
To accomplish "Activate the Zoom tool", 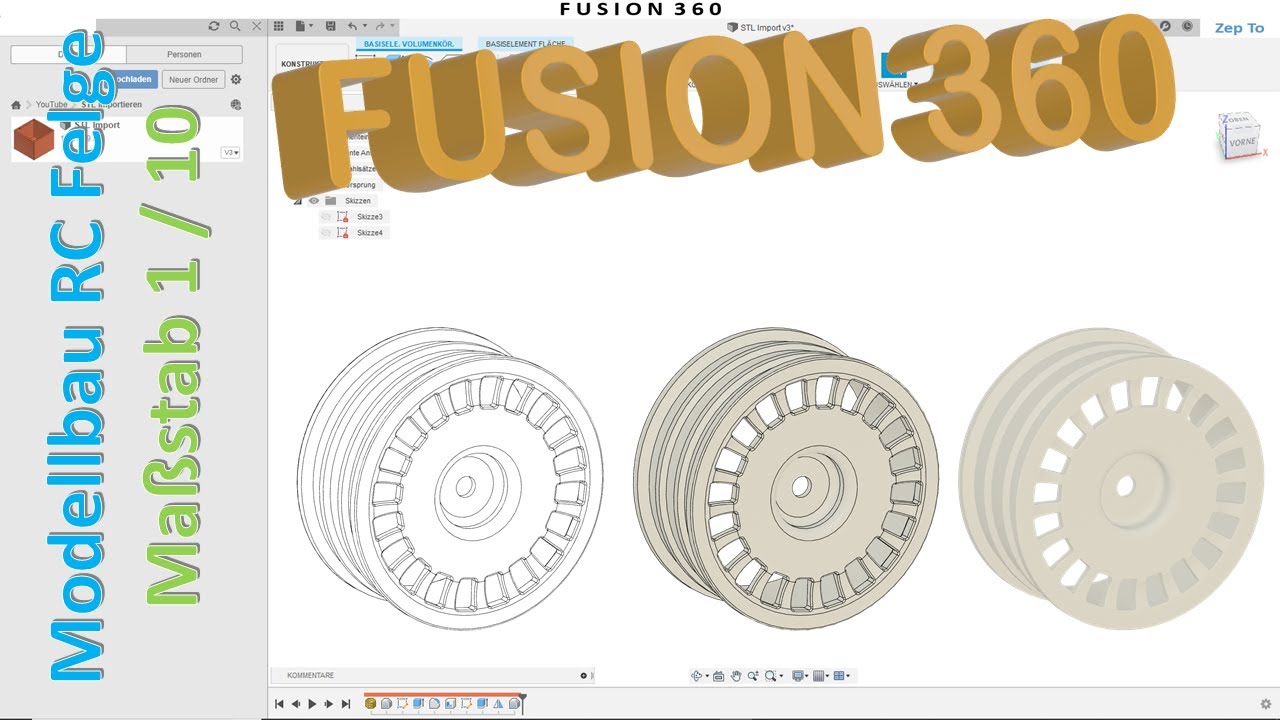I will tap(753, 676).
